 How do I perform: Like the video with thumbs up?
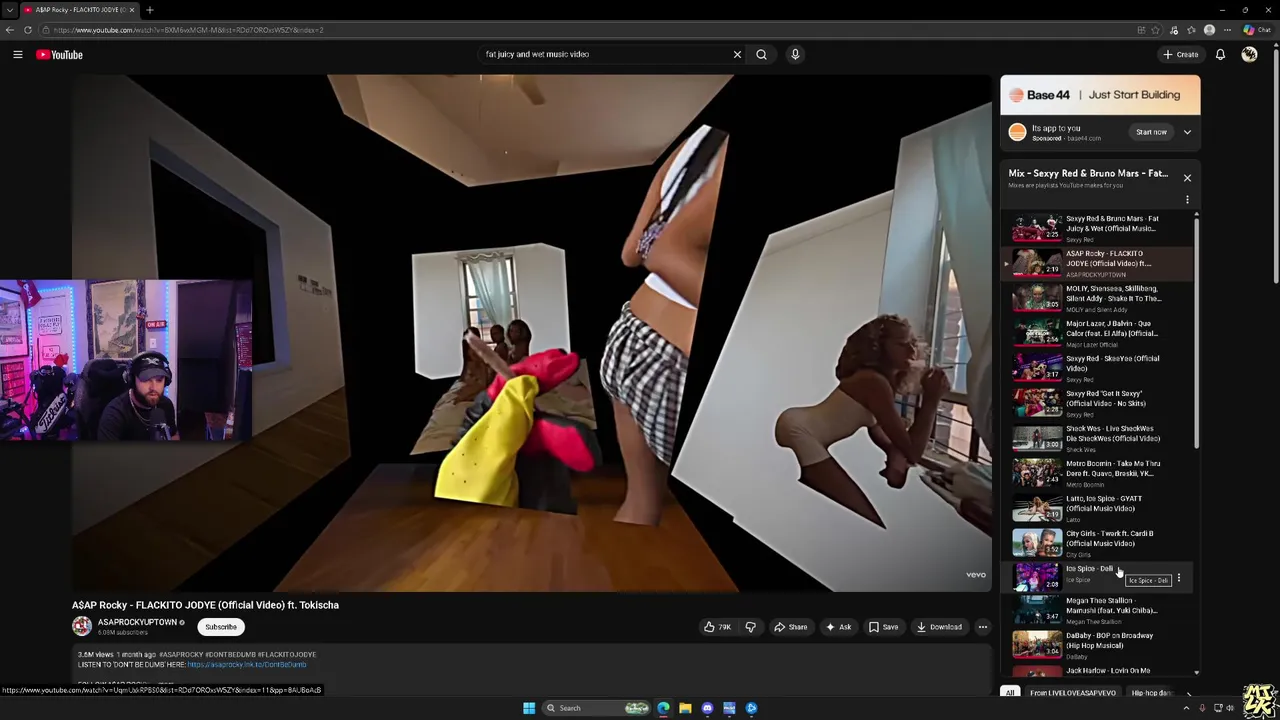click(x=717, y=627)
